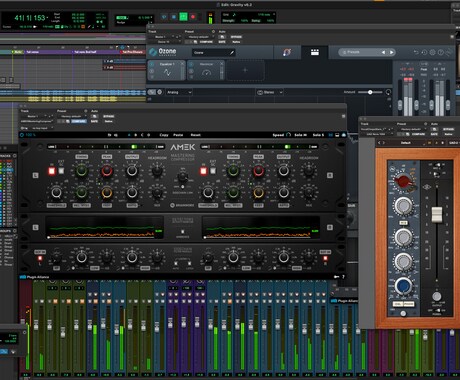Toggle Solo M in AMEK toolbar

pyautogui.click(x=301, y=135)
